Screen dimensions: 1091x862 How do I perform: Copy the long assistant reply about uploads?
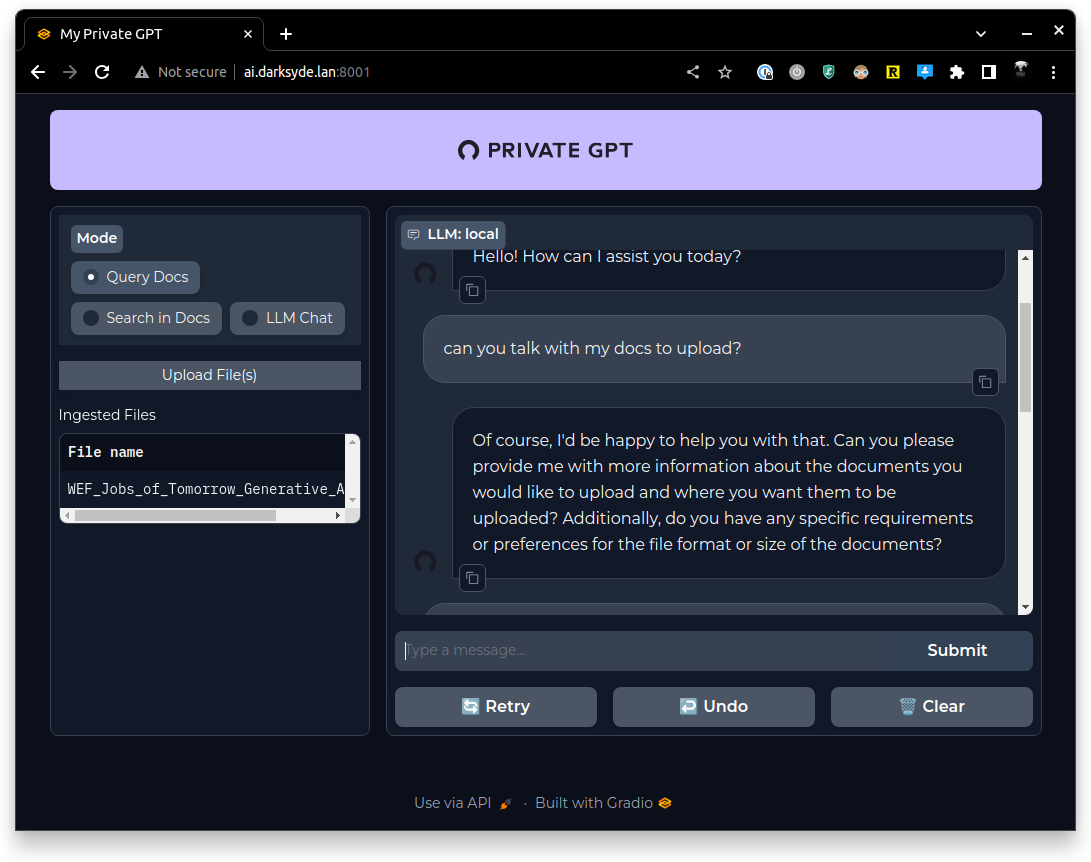tap(472, 578)
